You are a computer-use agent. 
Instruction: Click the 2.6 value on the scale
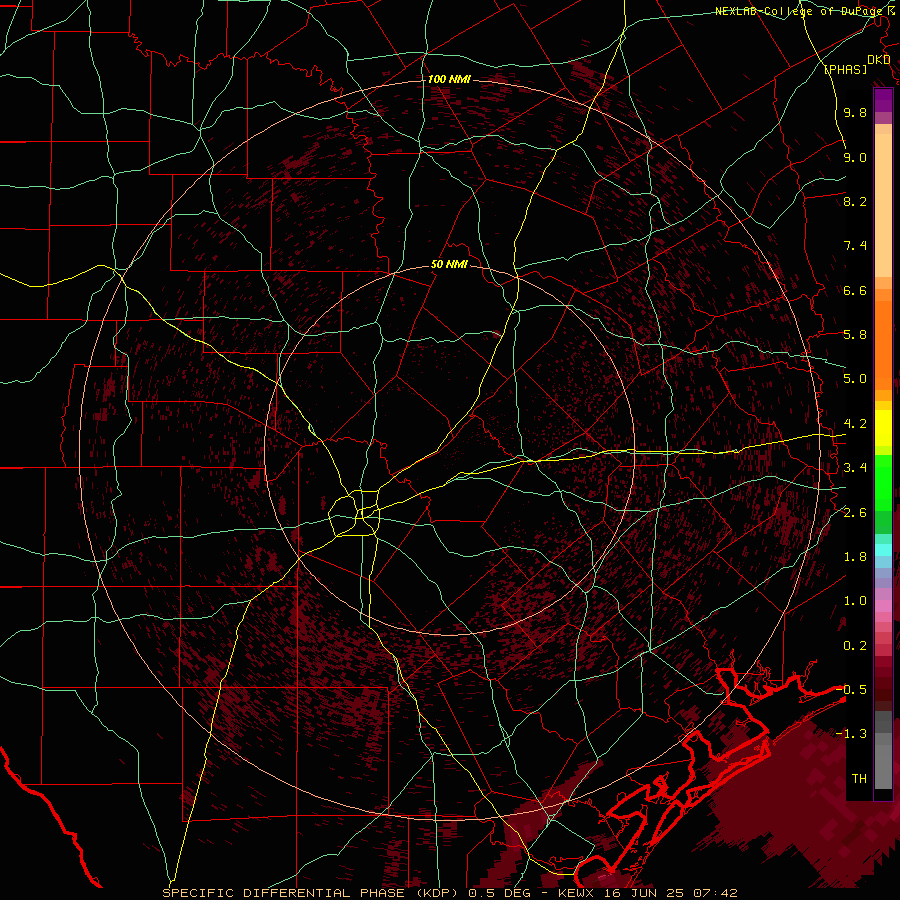[855, 513]
